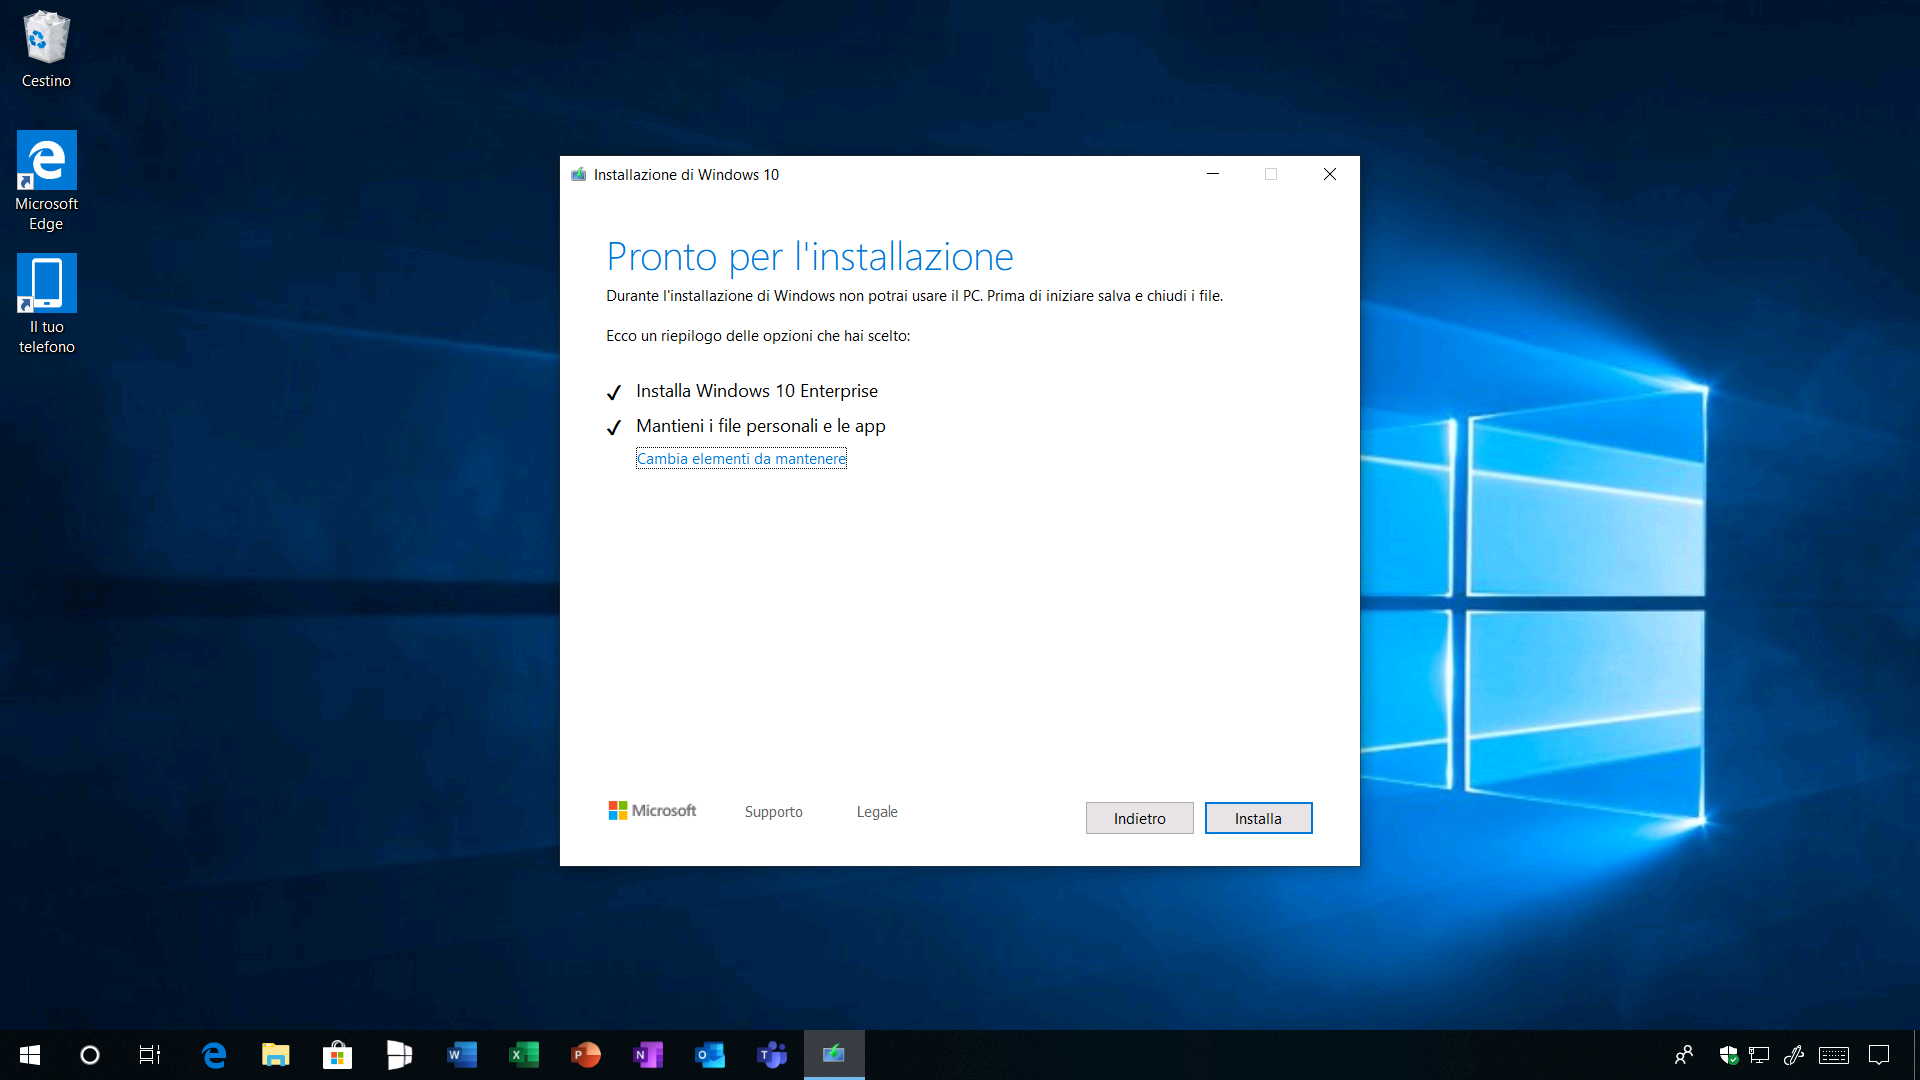Click the 'Pronto per l'installazione' heading
The width and height of the screenshot is (1920, 1080).
(810, 257)
